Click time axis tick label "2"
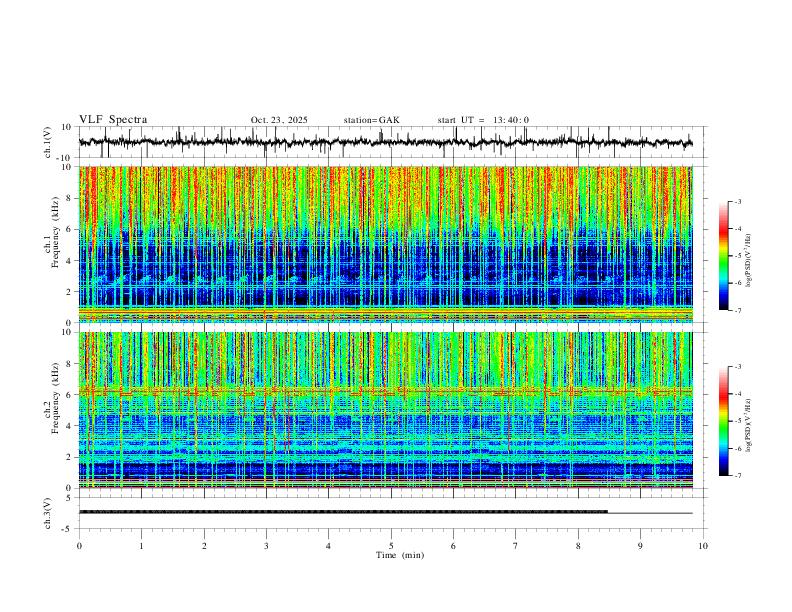Viewport: 792px width, 612px height. [x=204, y=546]
